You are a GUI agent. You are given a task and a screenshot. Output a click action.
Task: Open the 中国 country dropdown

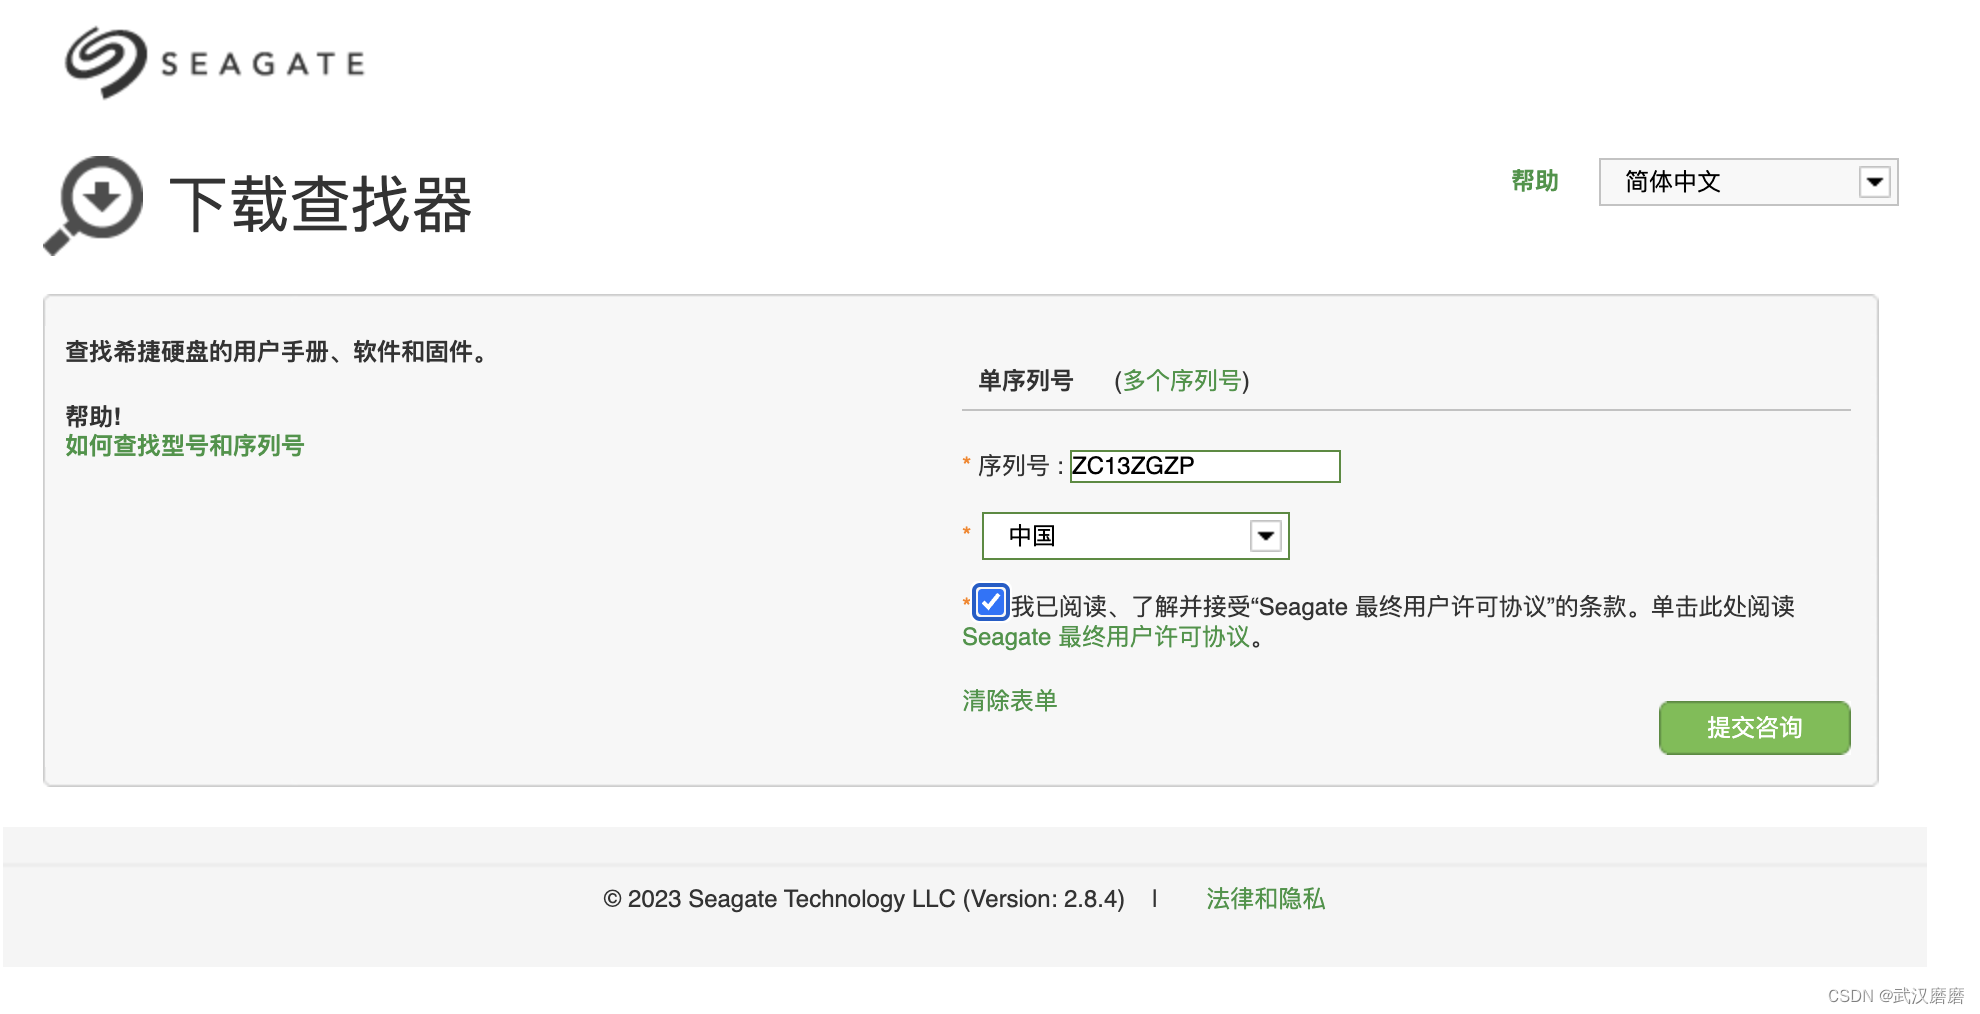1135,536
